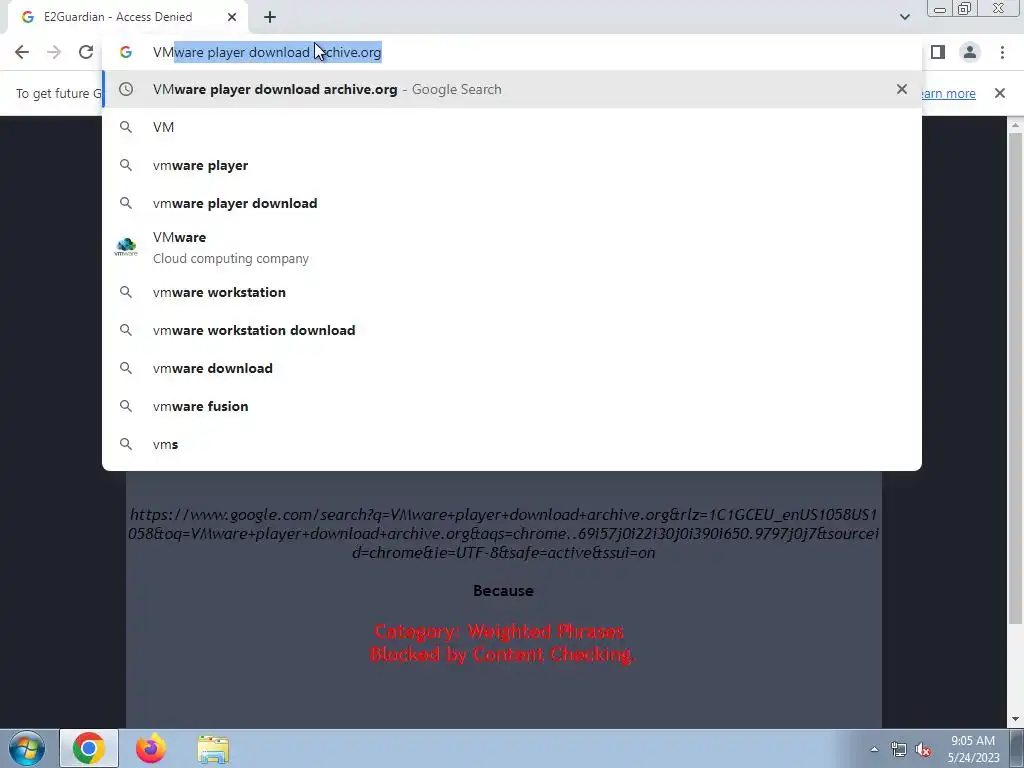Viewport: 1024px width, 768px height.
Task: Open a new tab with plus button
Action: click(270, 17)
